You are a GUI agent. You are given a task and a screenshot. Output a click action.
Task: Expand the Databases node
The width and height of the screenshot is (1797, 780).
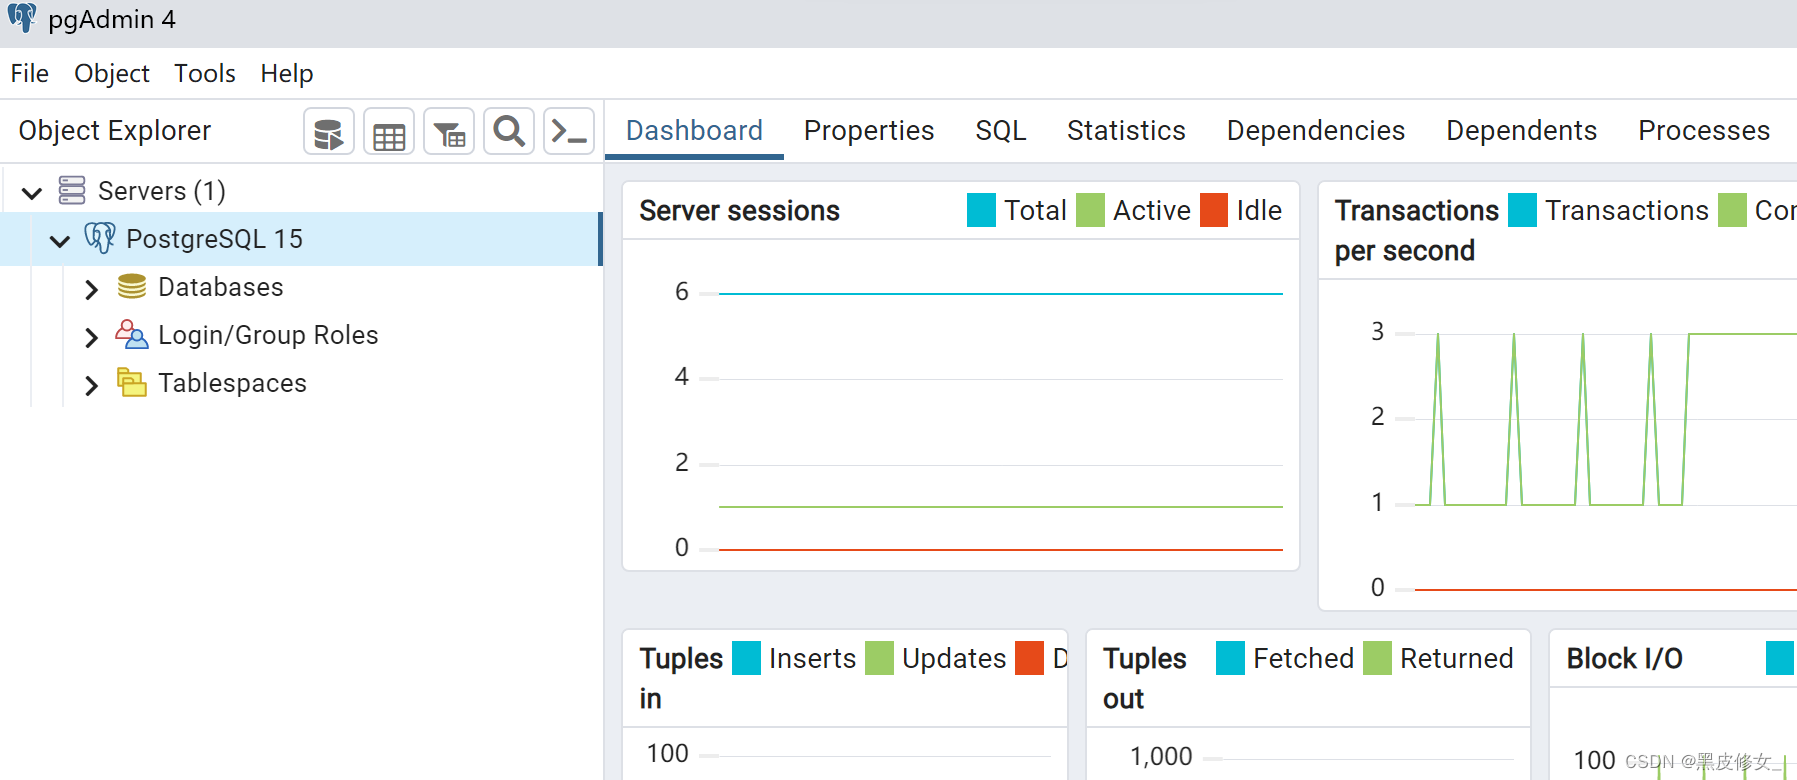click(x=91, y=289)
